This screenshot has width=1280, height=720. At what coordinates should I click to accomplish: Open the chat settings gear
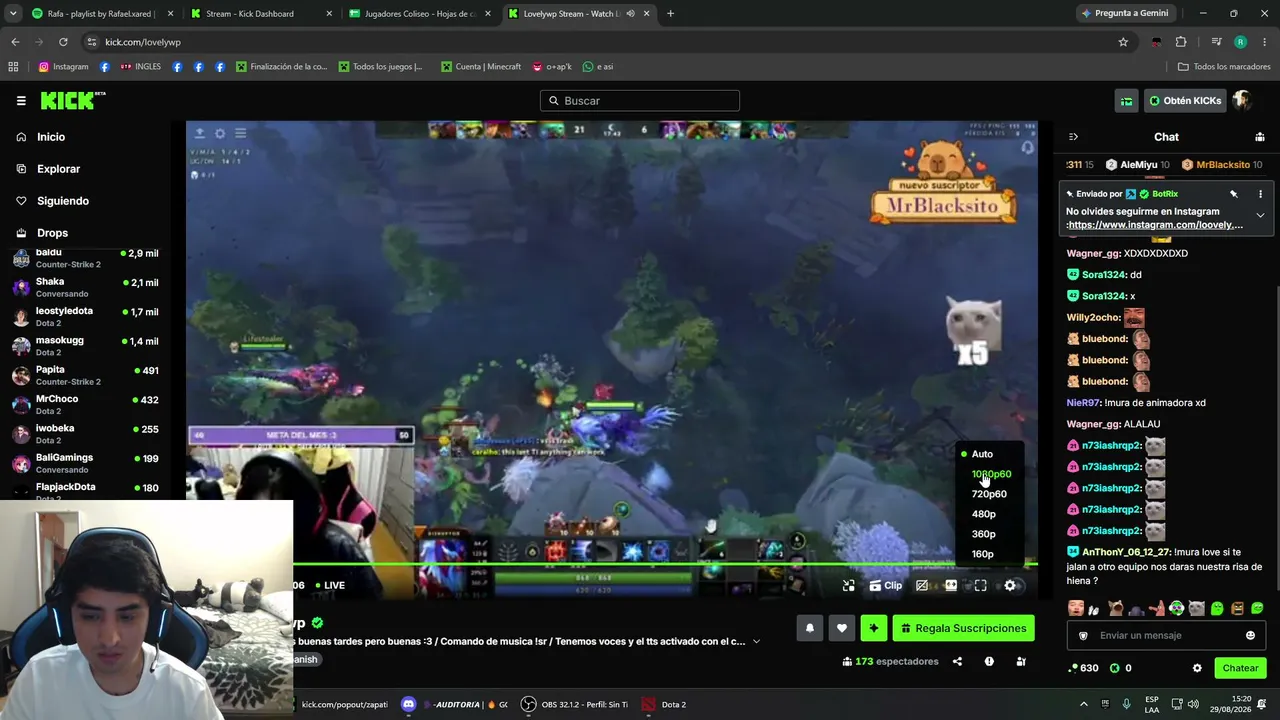[x=1197, y=668]
